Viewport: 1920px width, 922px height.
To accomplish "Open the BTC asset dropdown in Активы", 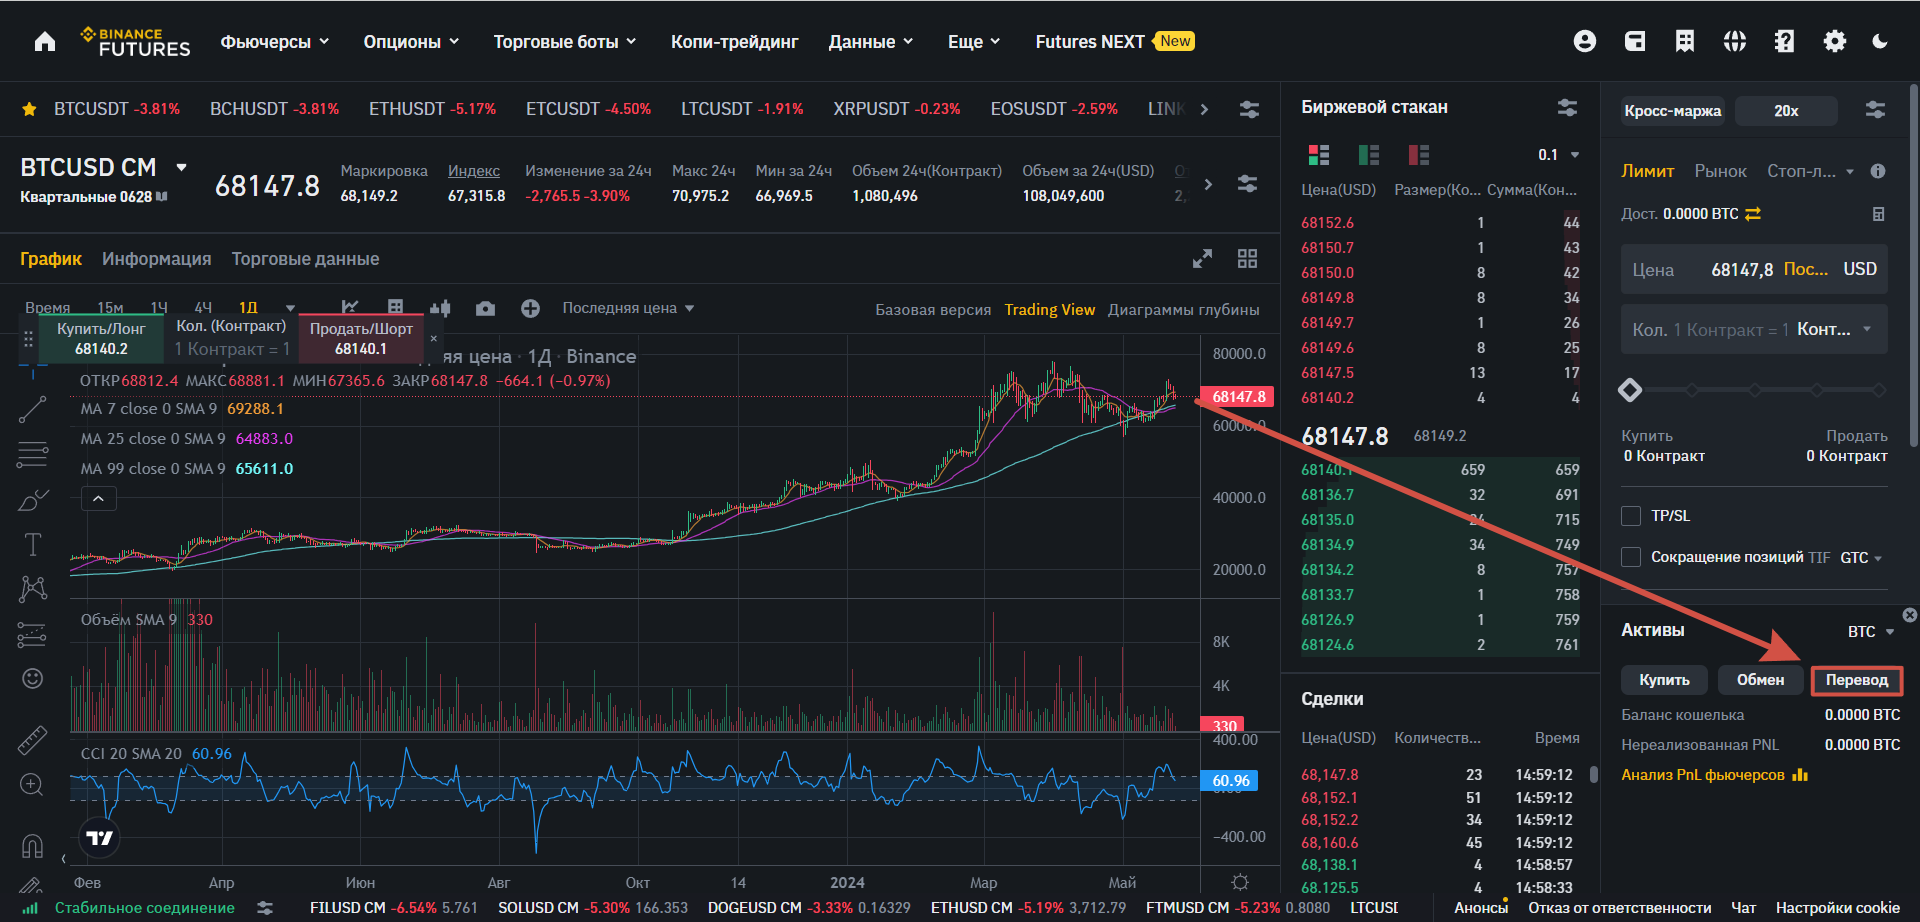I will coord(1871,632).
